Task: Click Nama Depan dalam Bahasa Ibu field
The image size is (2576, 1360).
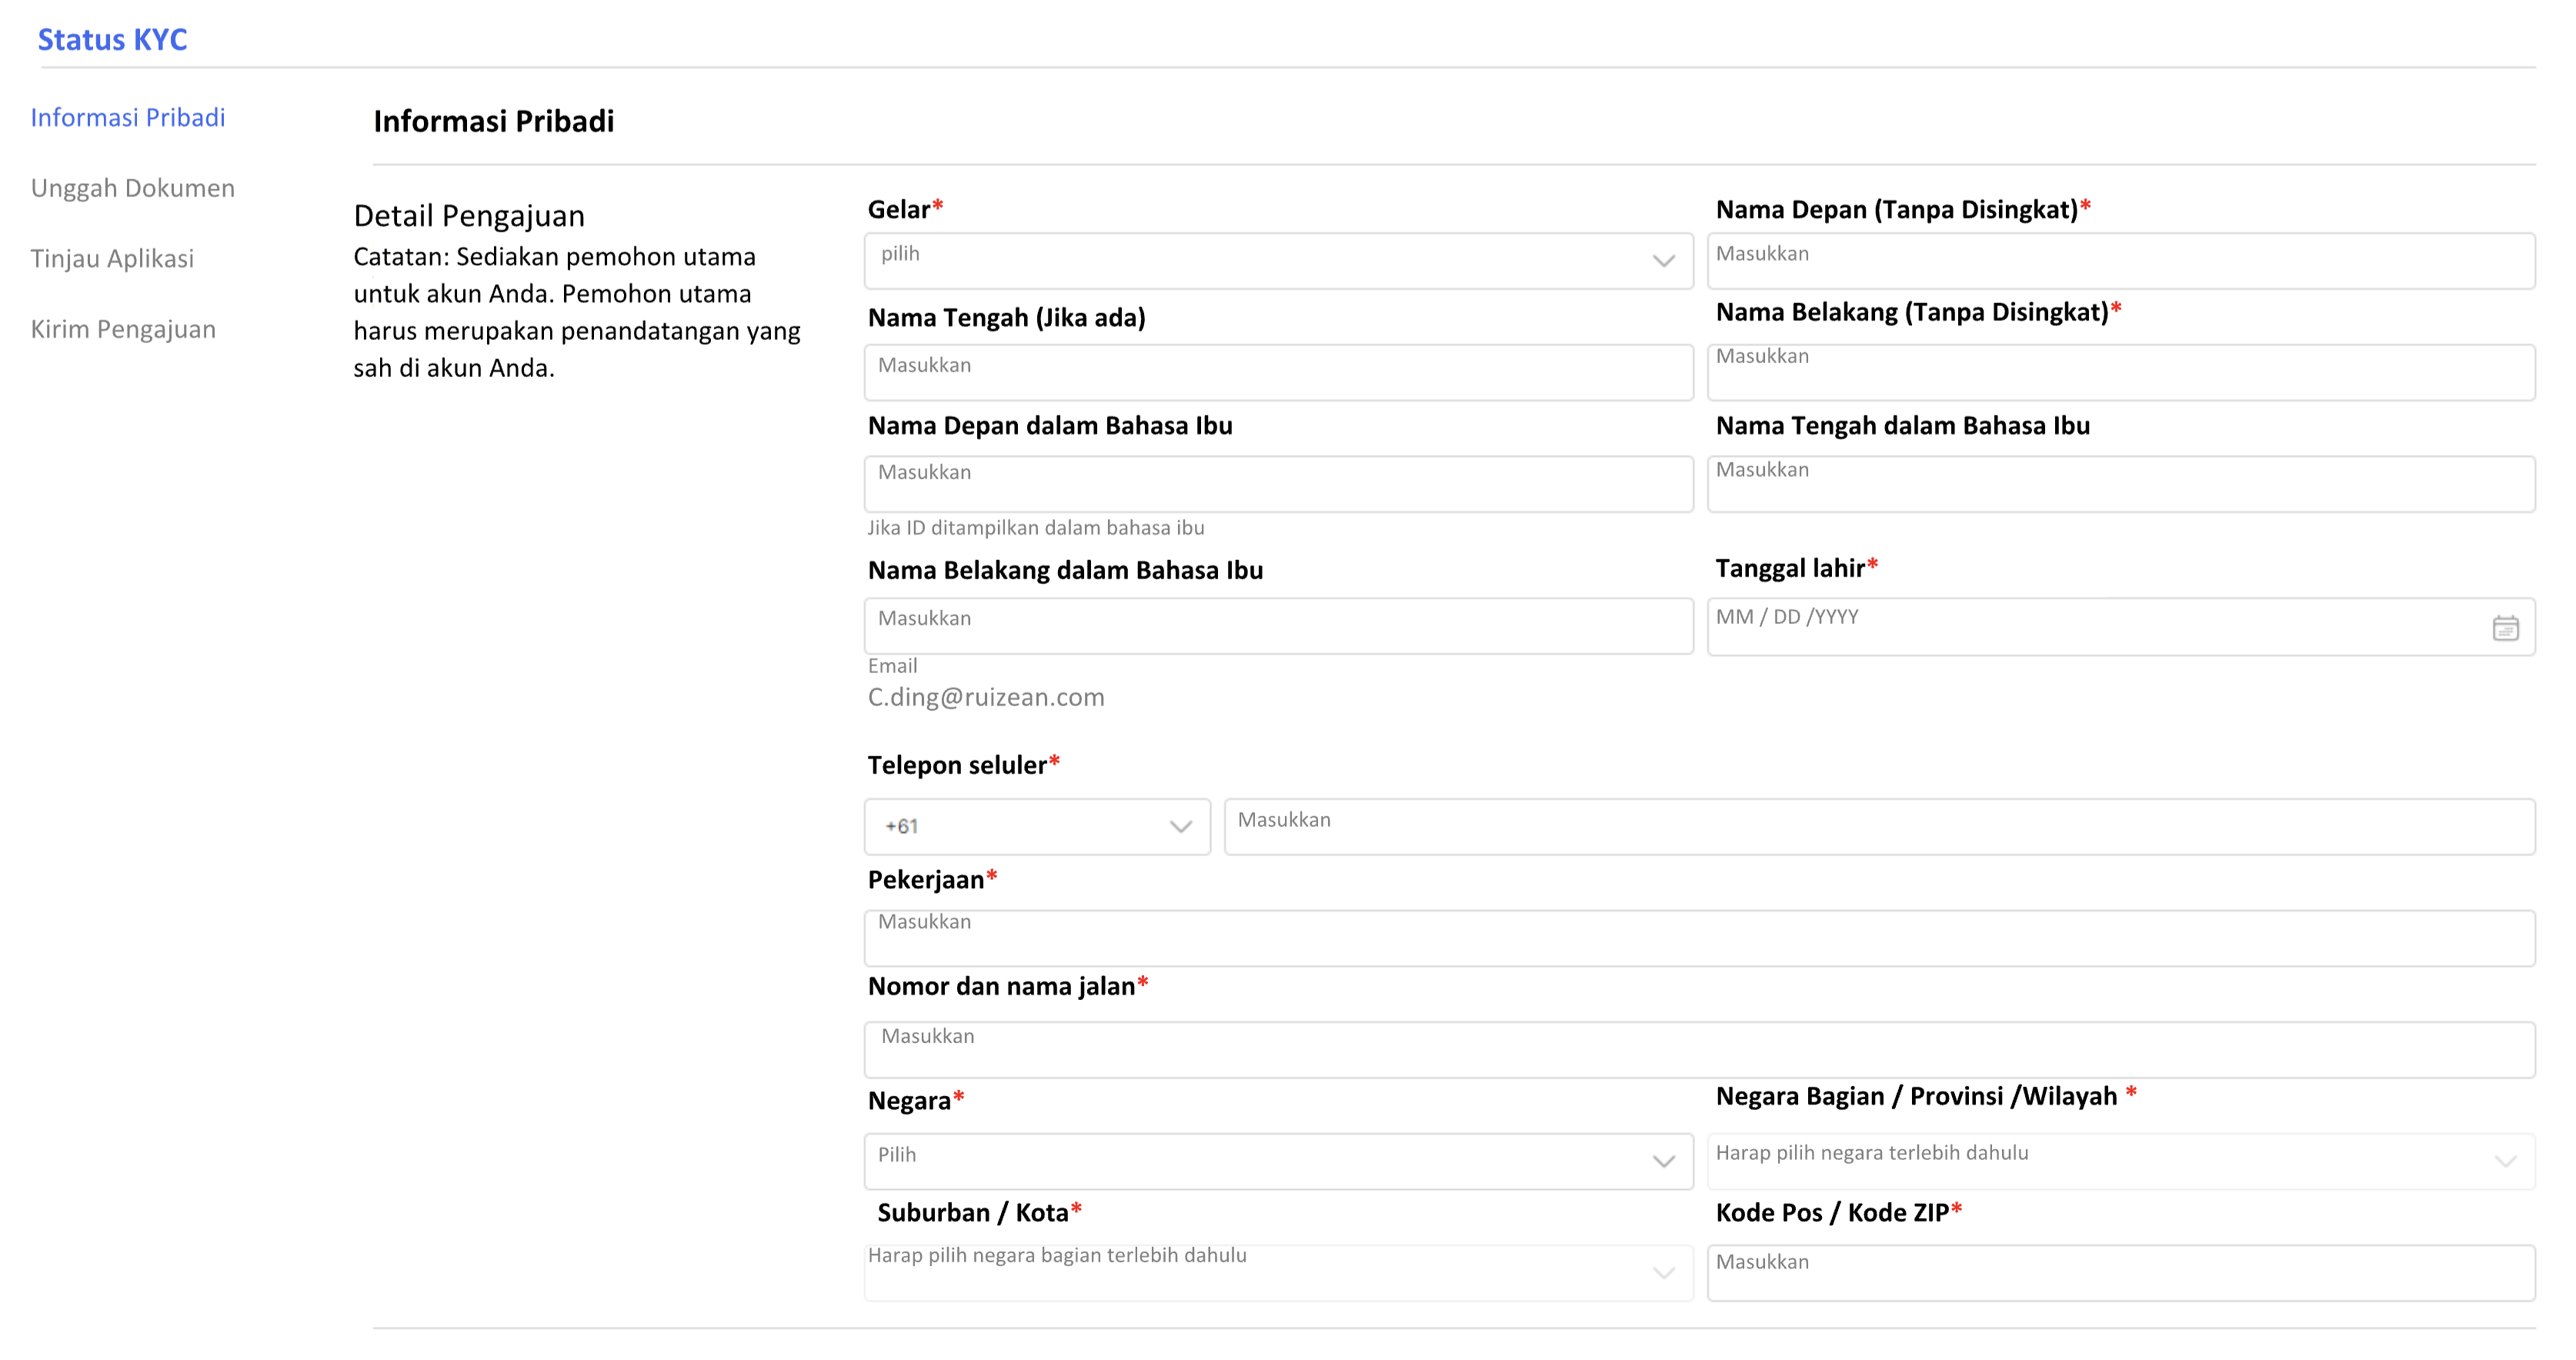Action: (x=1278, y=484)
